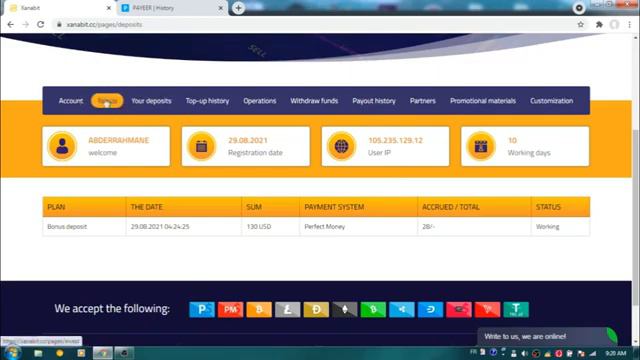
Task: Click the calendar icon beside Working days
Action: [481, 146]
